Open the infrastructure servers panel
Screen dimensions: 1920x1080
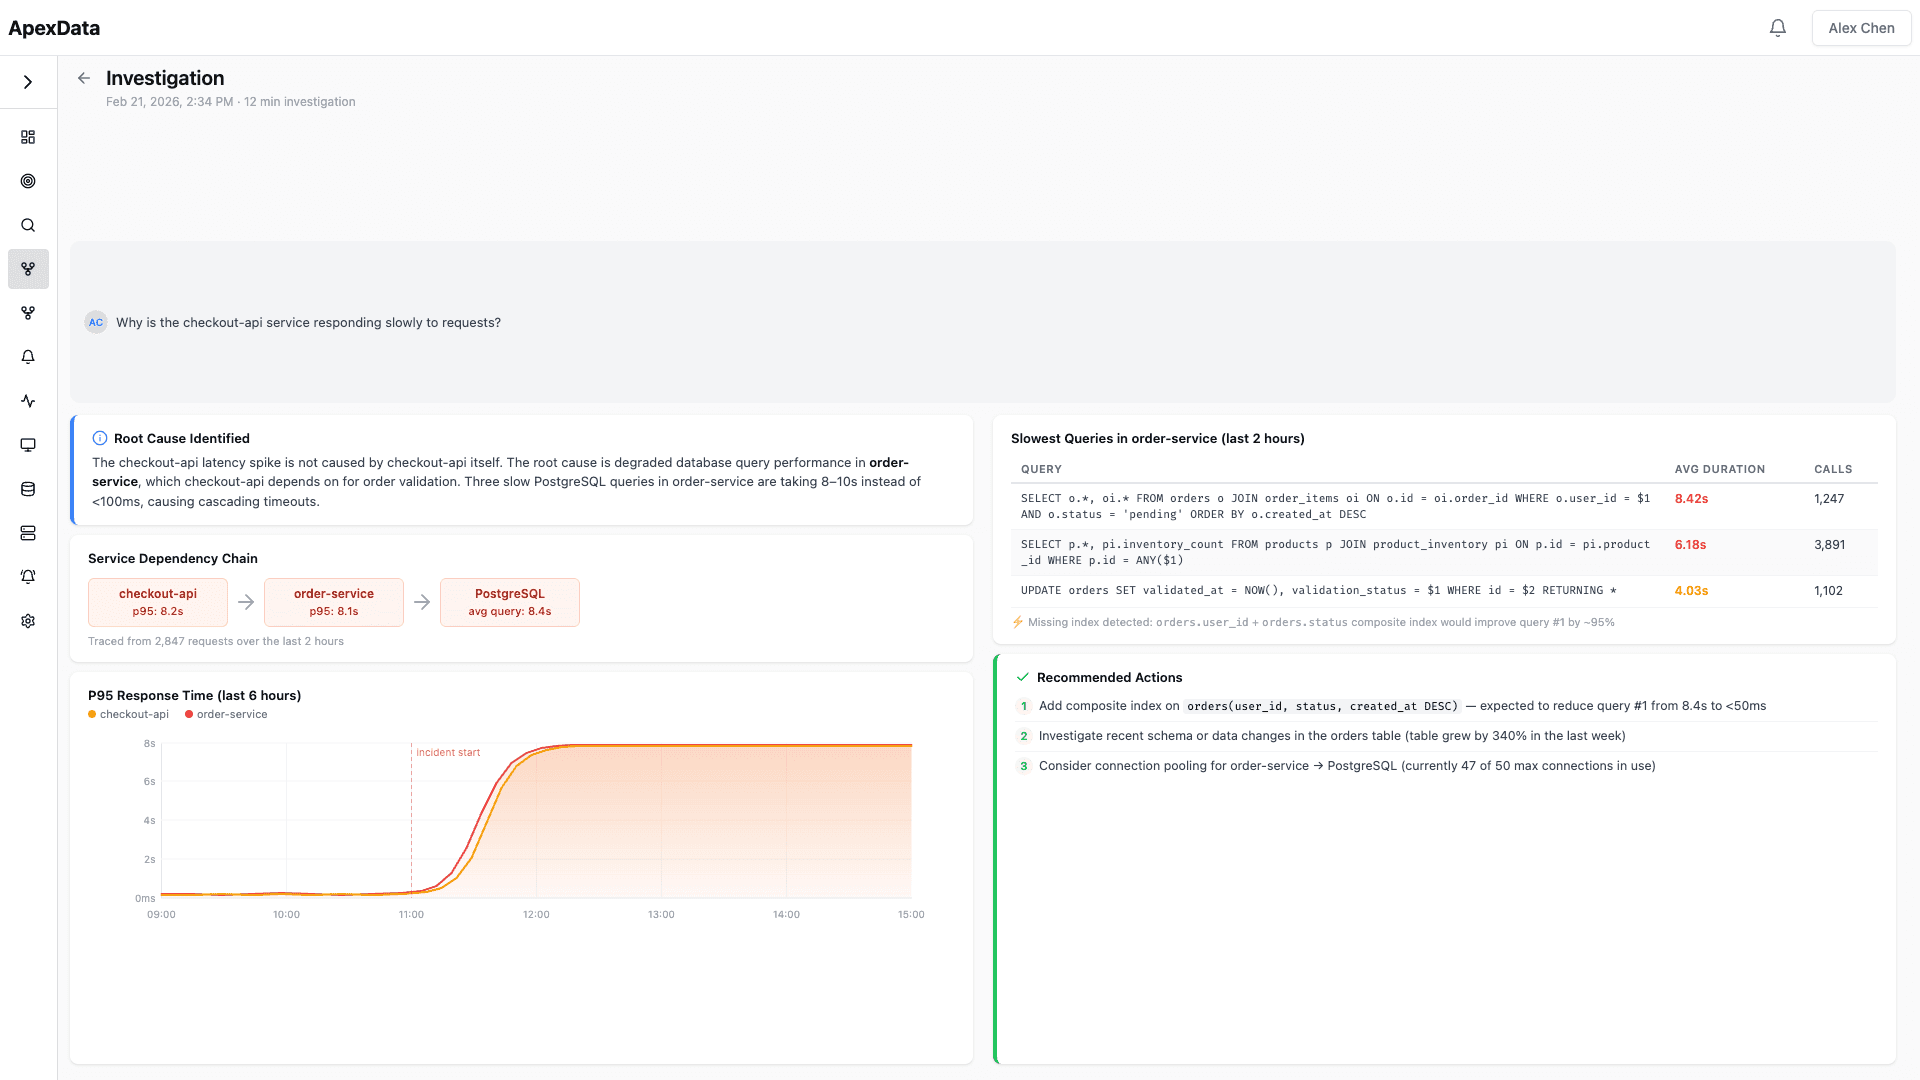tap(28, 533)
